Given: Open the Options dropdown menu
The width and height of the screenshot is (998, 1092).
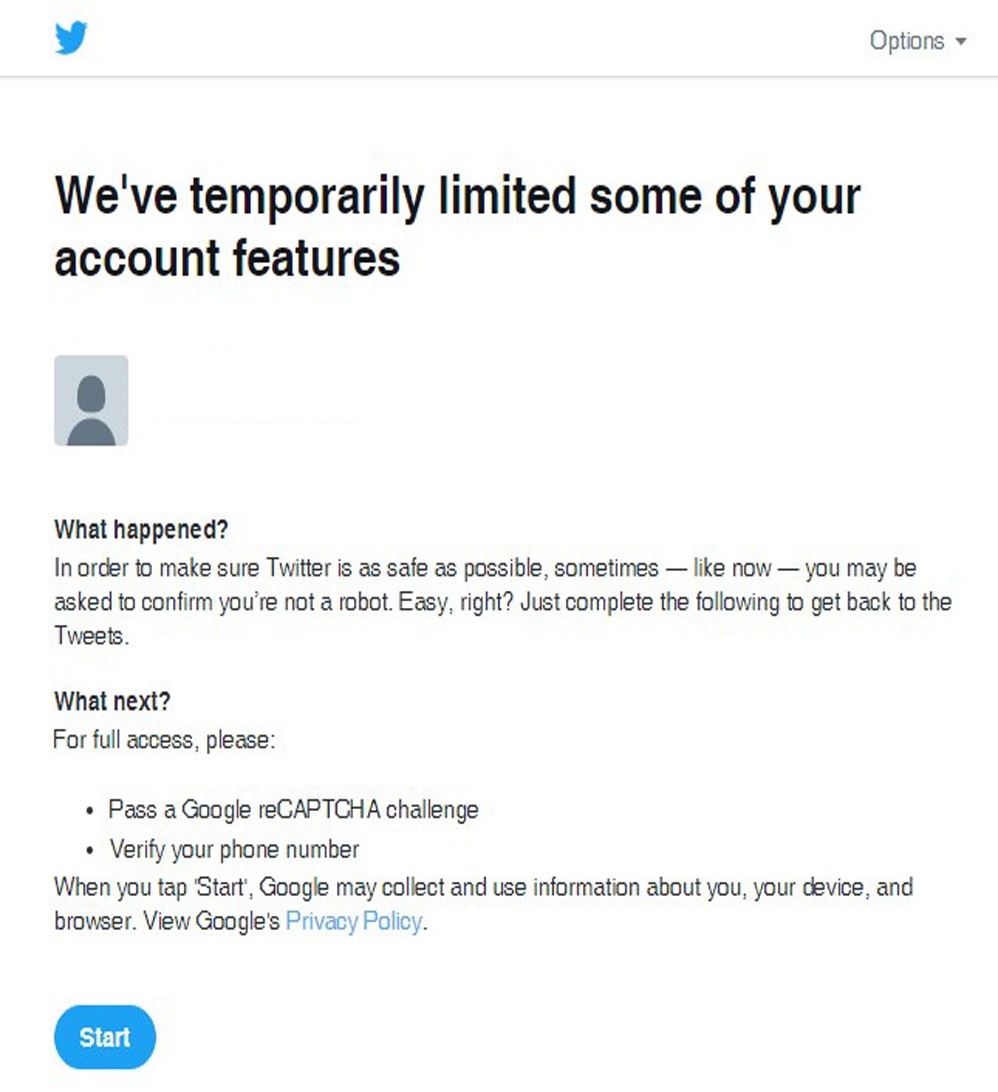Looking at the screenshot, I should (x=907, y=41).
